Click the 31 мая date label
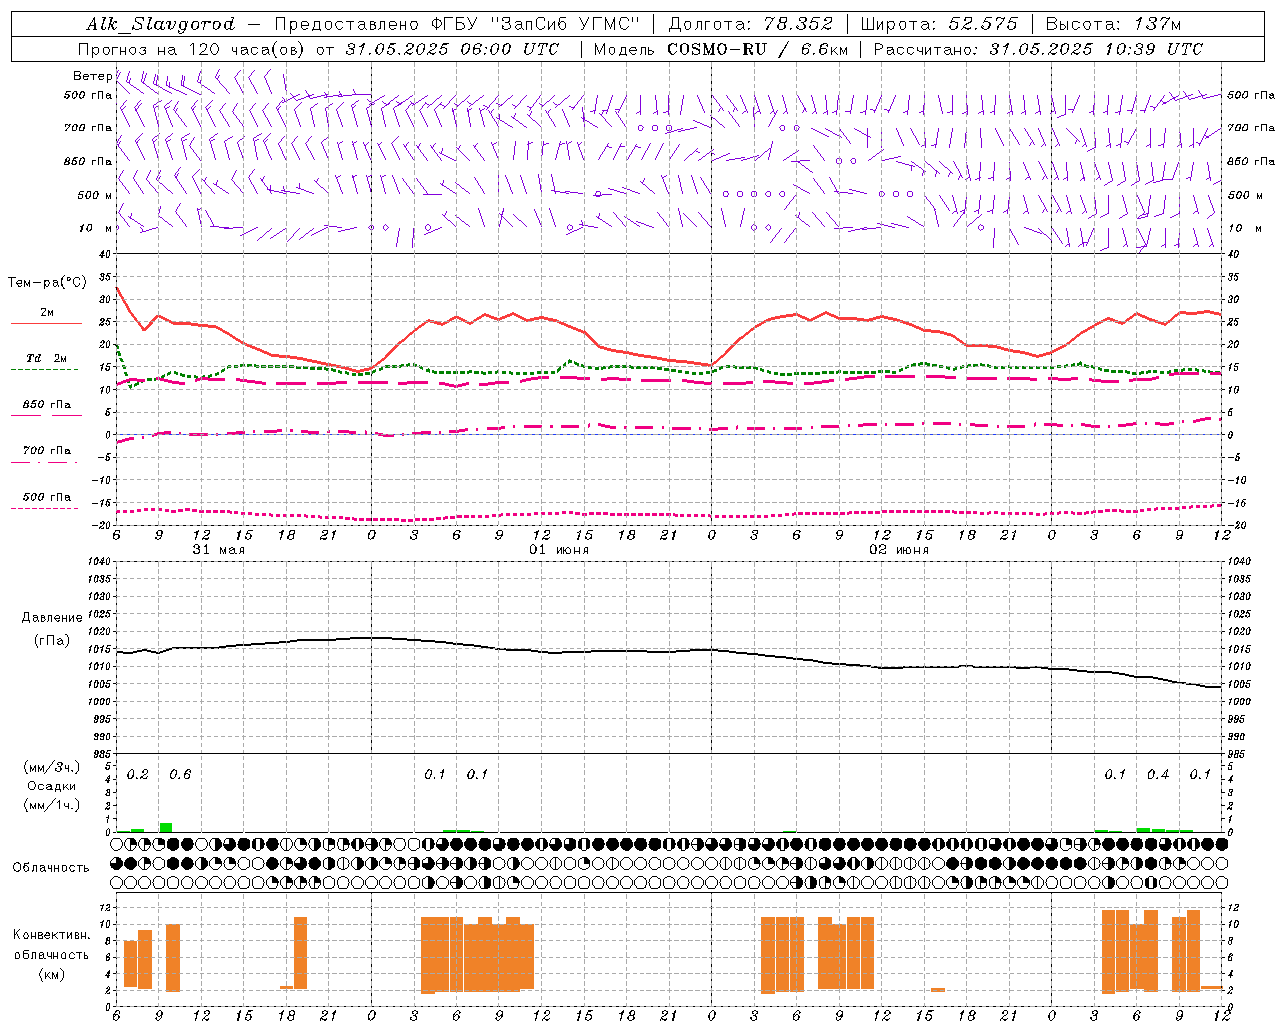The height and width of the screenshot is (1024, 1280). (218, 550)
